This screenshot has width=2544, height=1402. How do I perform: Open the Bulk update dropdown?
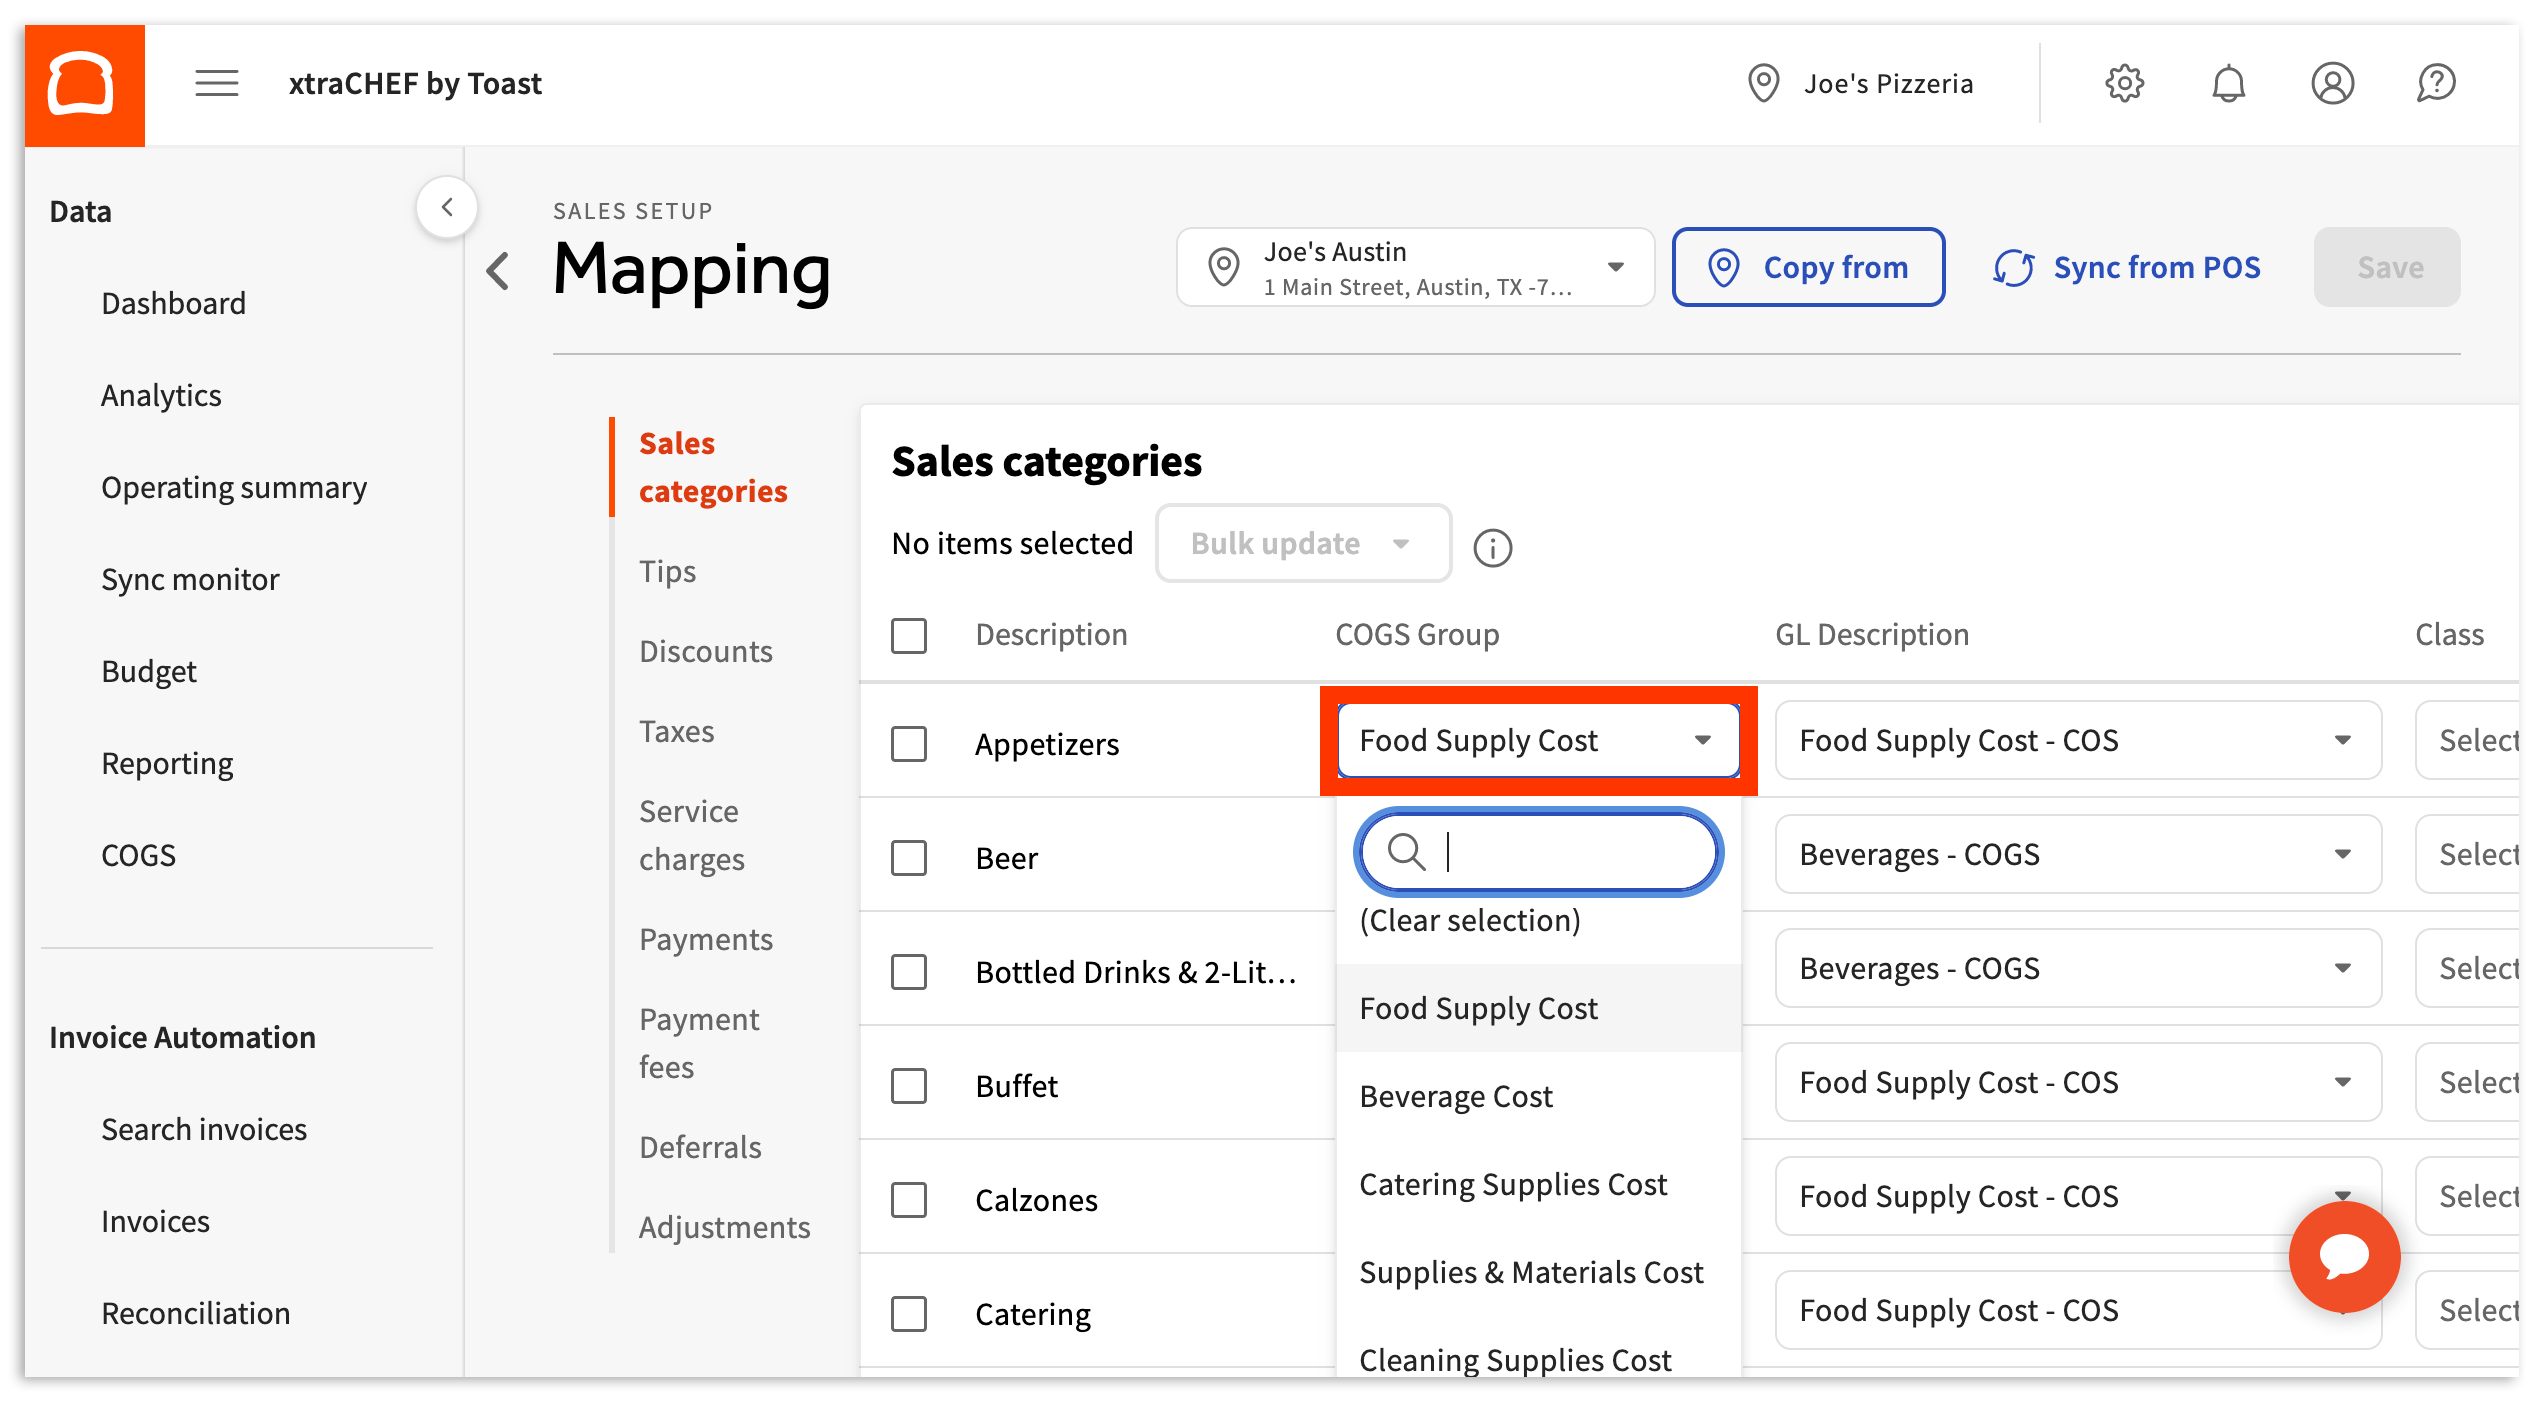pyautogui.click(x=1302, y=543)
